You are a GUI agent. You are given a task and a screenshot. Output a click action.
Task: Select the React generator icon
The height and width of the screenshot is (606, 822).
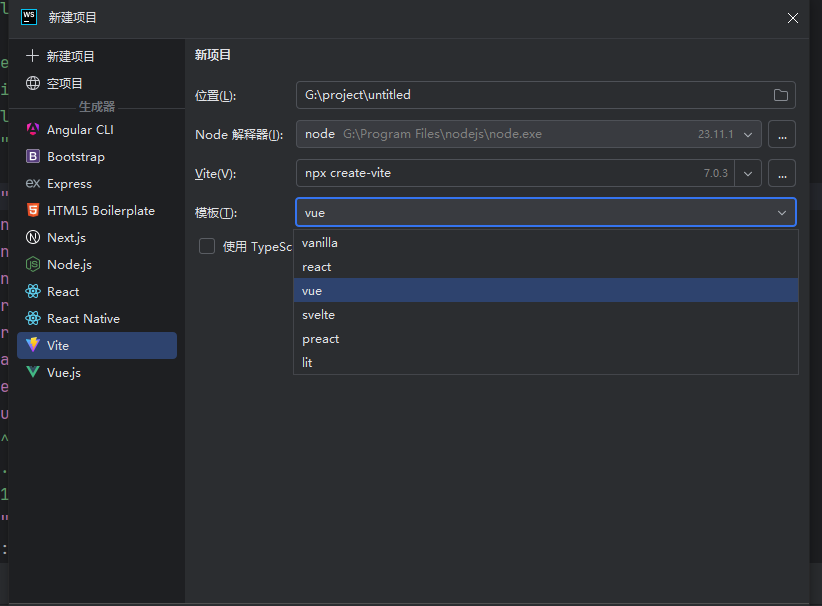pyautogui.click(x=33, y=291)
